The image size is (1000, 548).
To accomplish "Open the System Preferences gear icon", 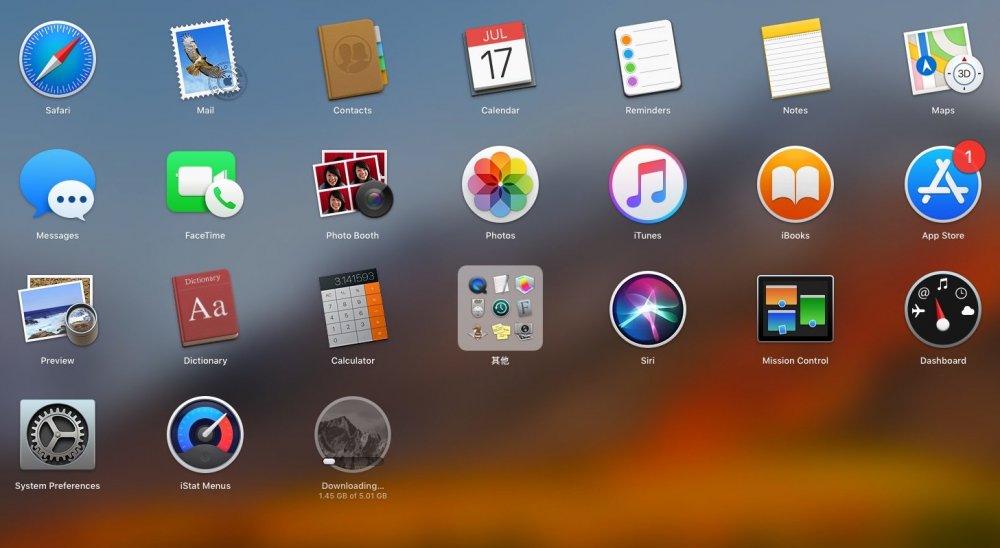I will [x=57, y=434].
